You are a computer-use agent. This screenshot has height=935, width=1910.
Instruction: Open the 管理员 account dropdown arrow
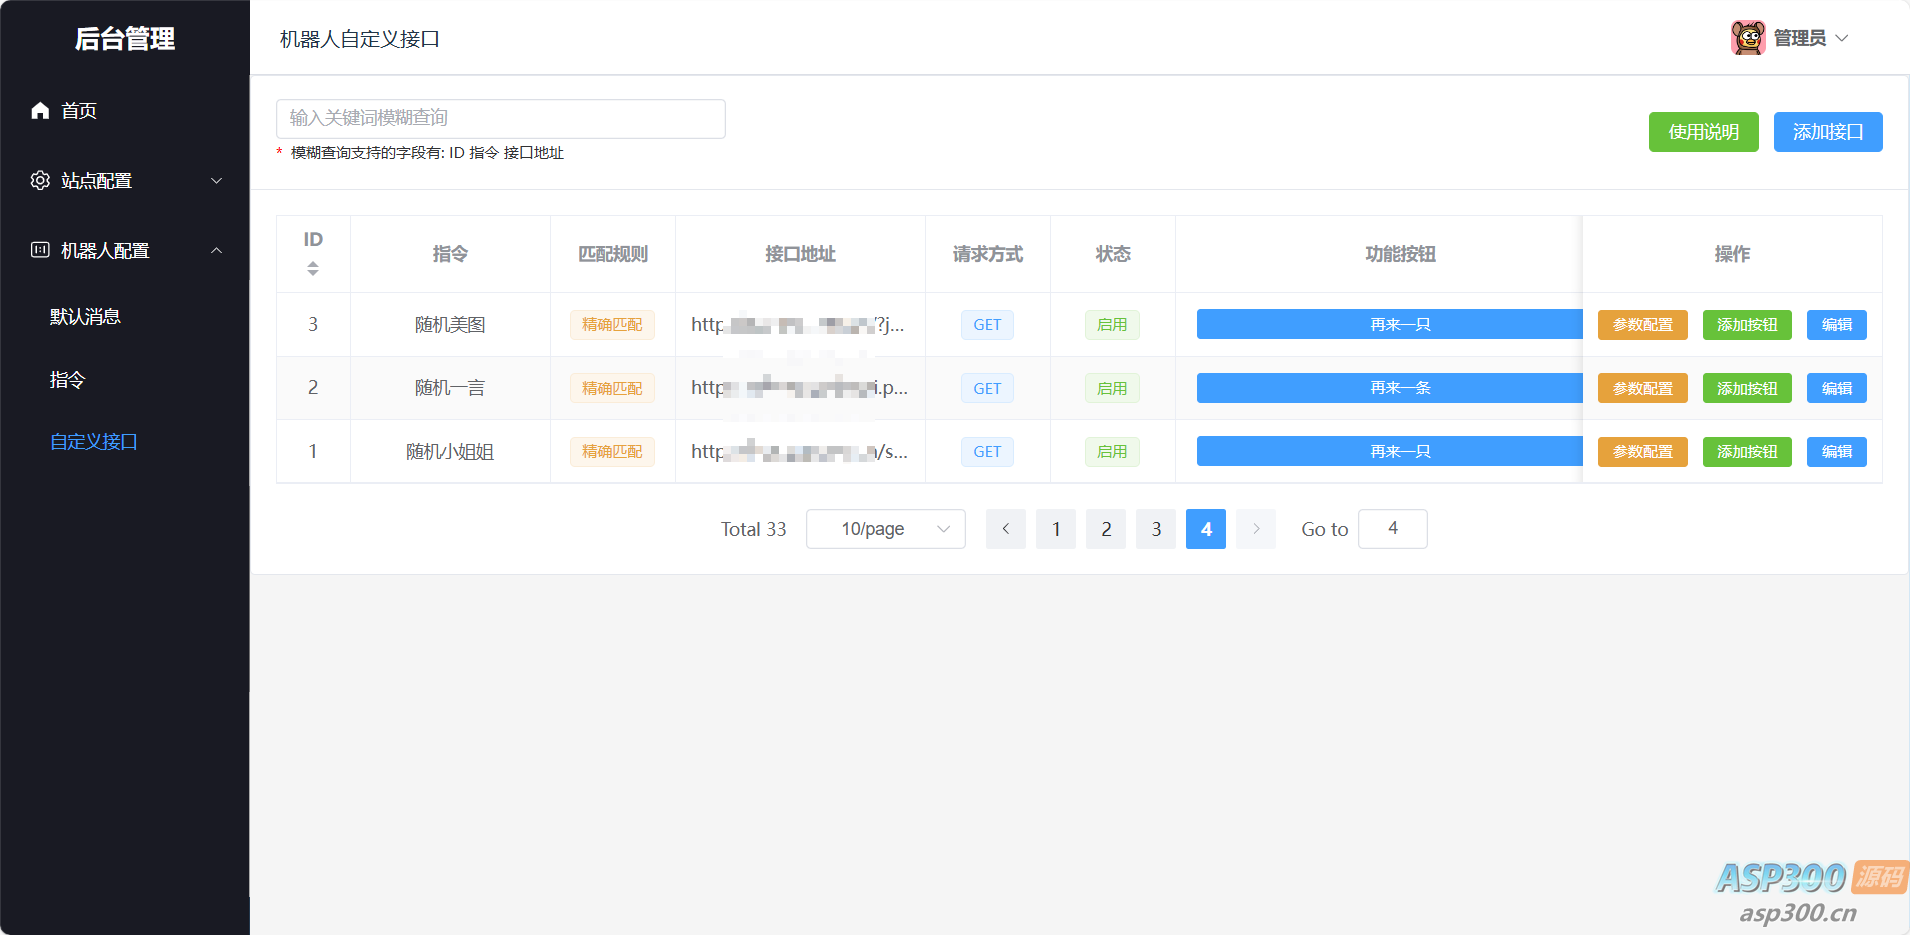click(x=1842, y=38)
